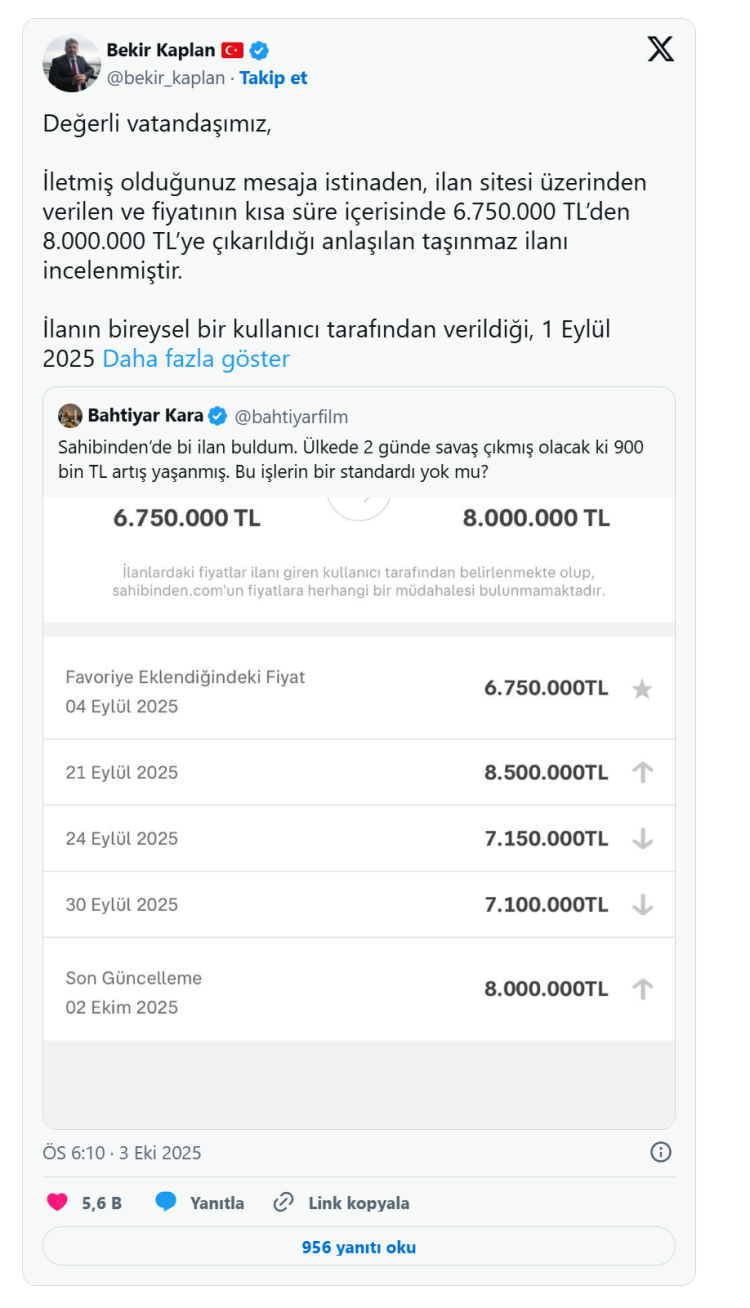
Task: Open the 956 yanıtı oku replies button
Action: tap(359, 1247)
